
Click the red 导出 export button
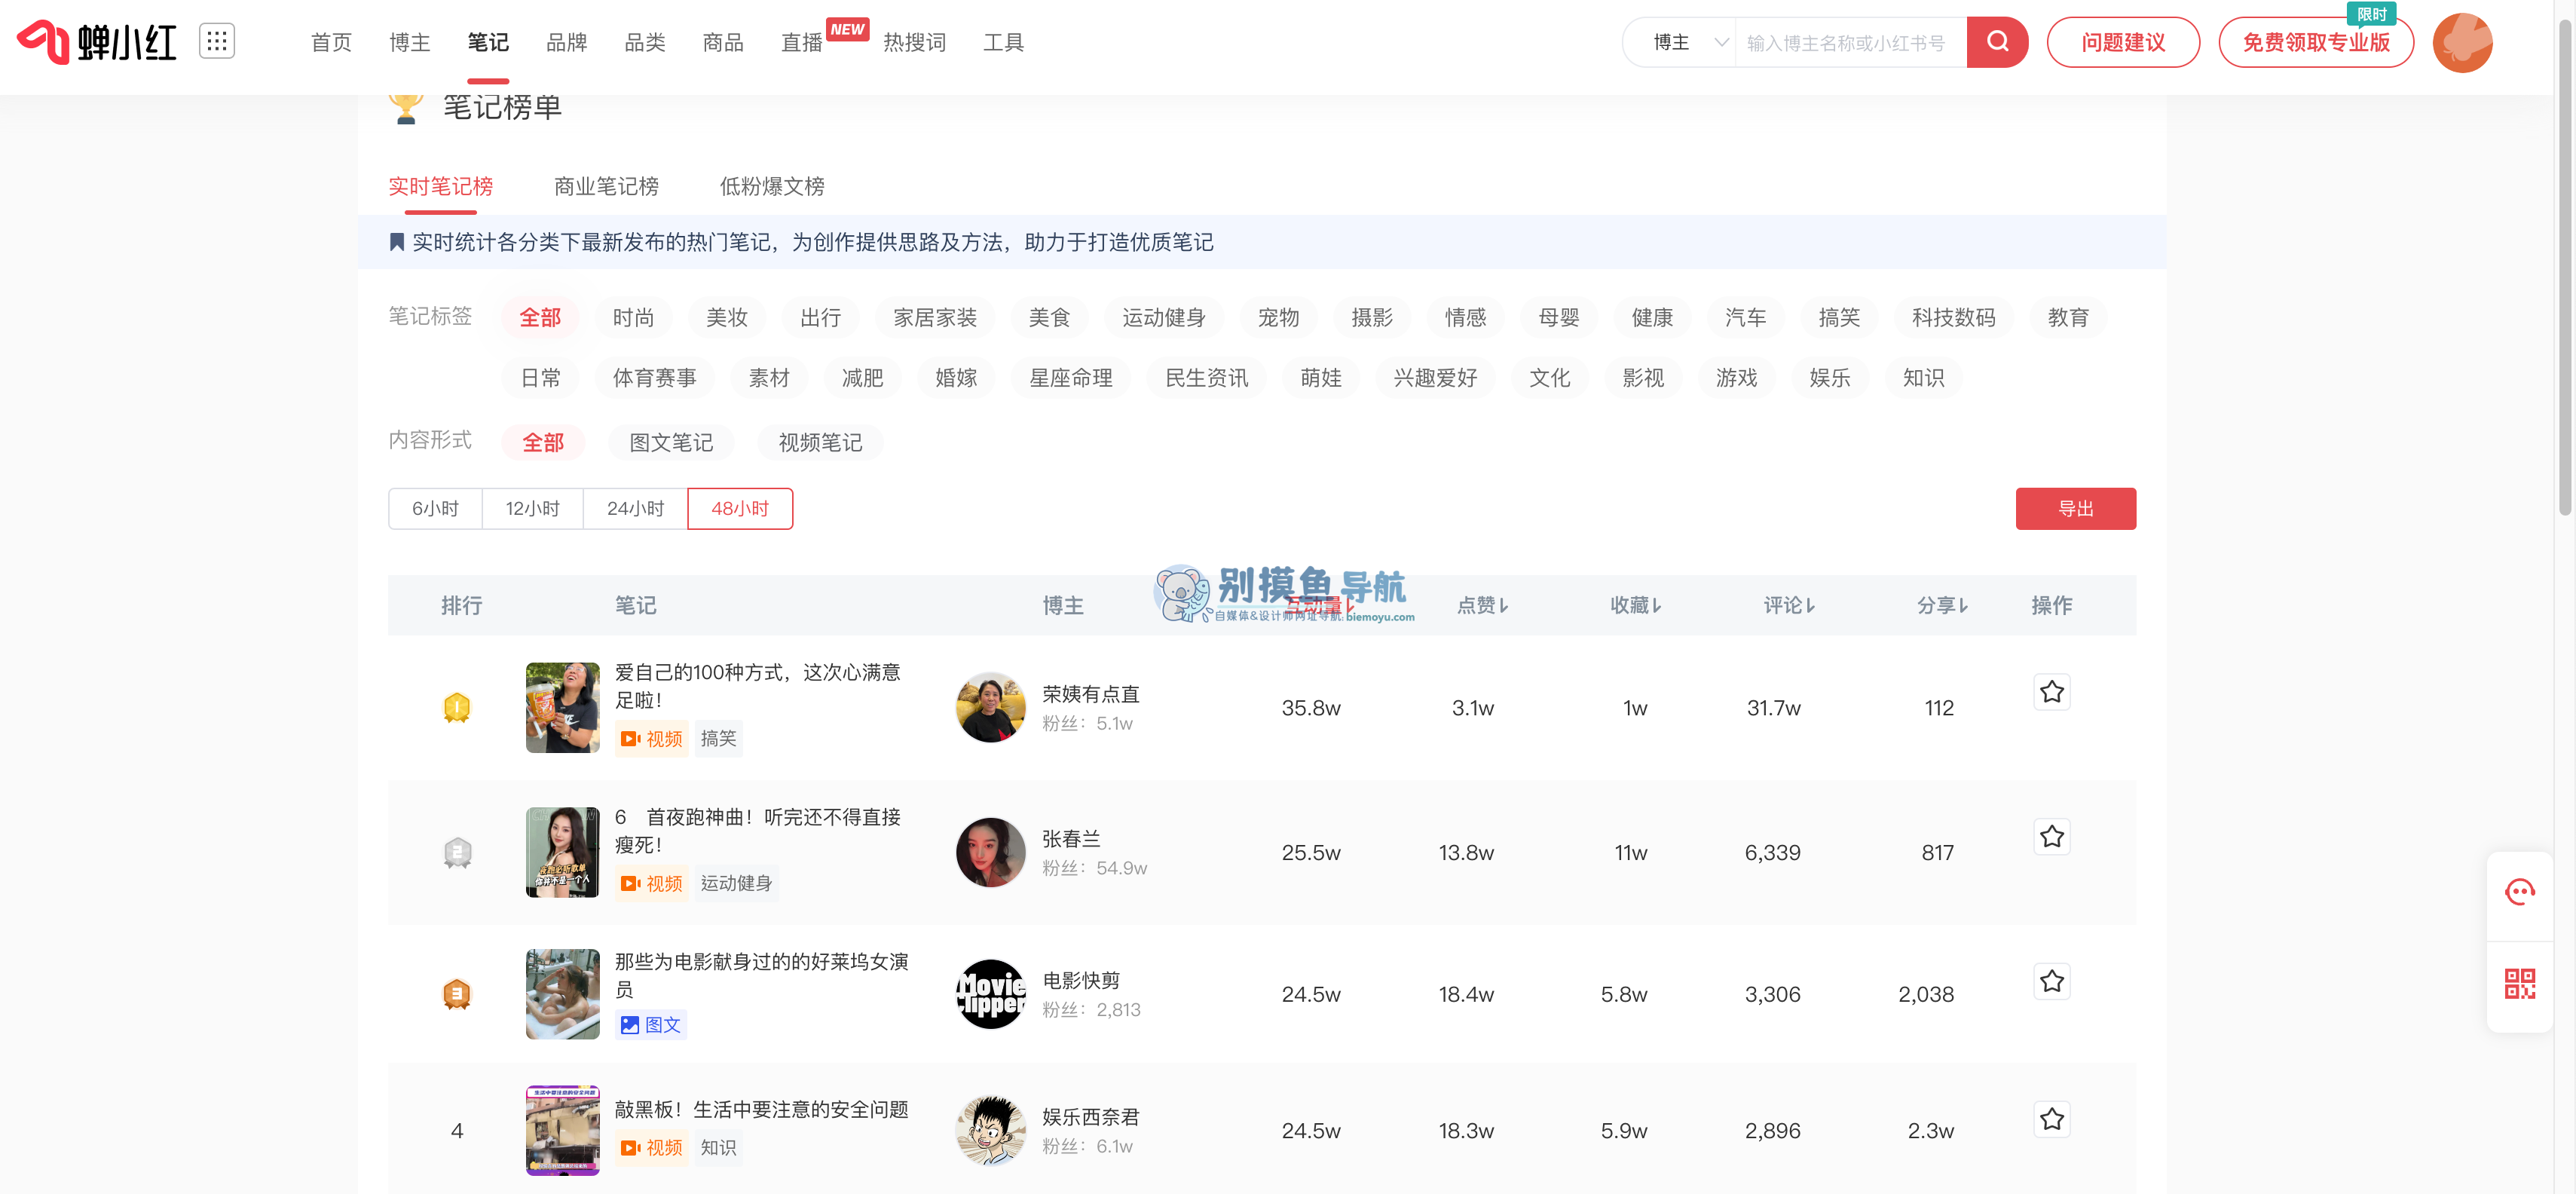coord(2075,509)
